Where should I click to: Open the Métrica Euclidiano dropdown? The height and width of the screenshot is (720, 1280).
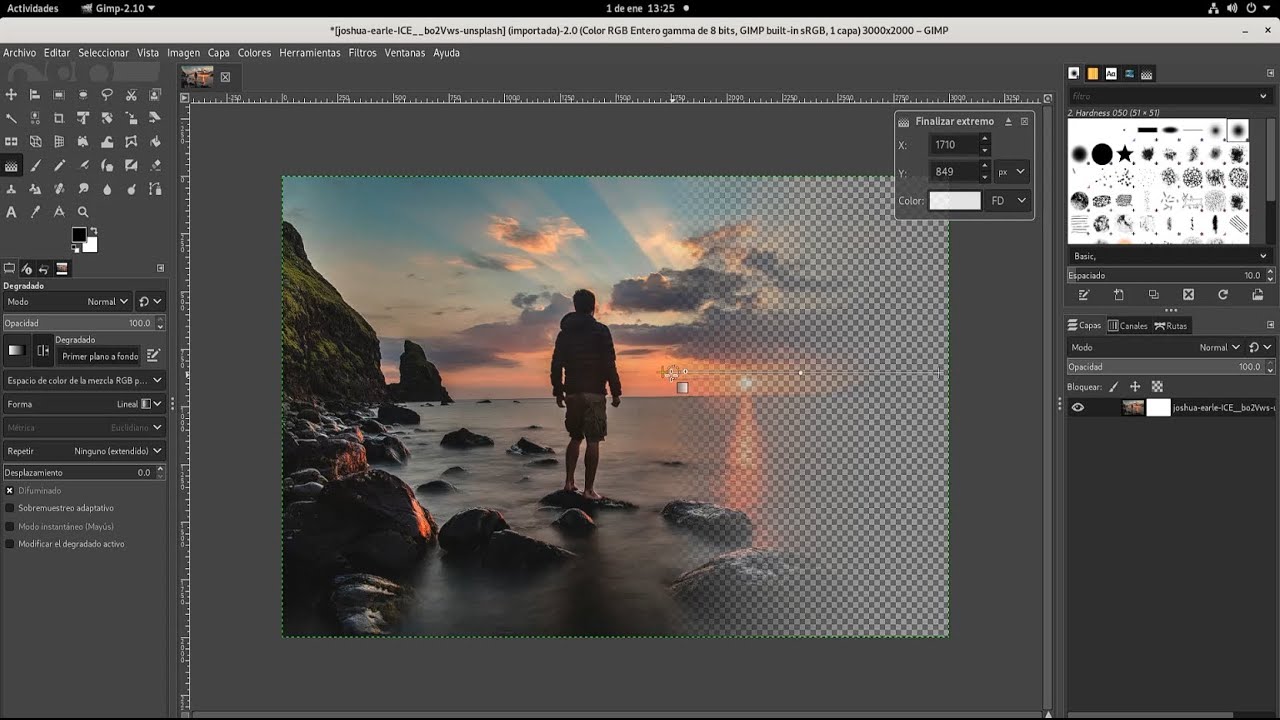tap(84, 427)
